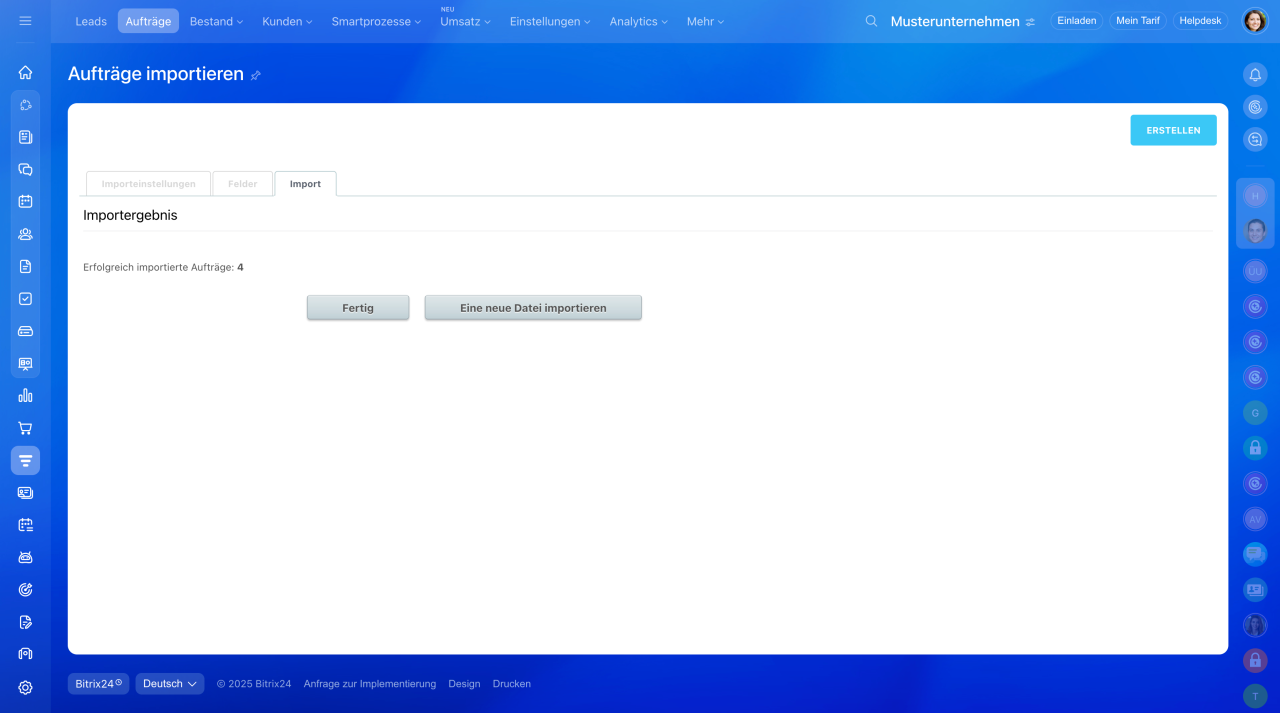Open the search magnifier in top bar
Screen dimensions: 1280x713
pos(871,21)
